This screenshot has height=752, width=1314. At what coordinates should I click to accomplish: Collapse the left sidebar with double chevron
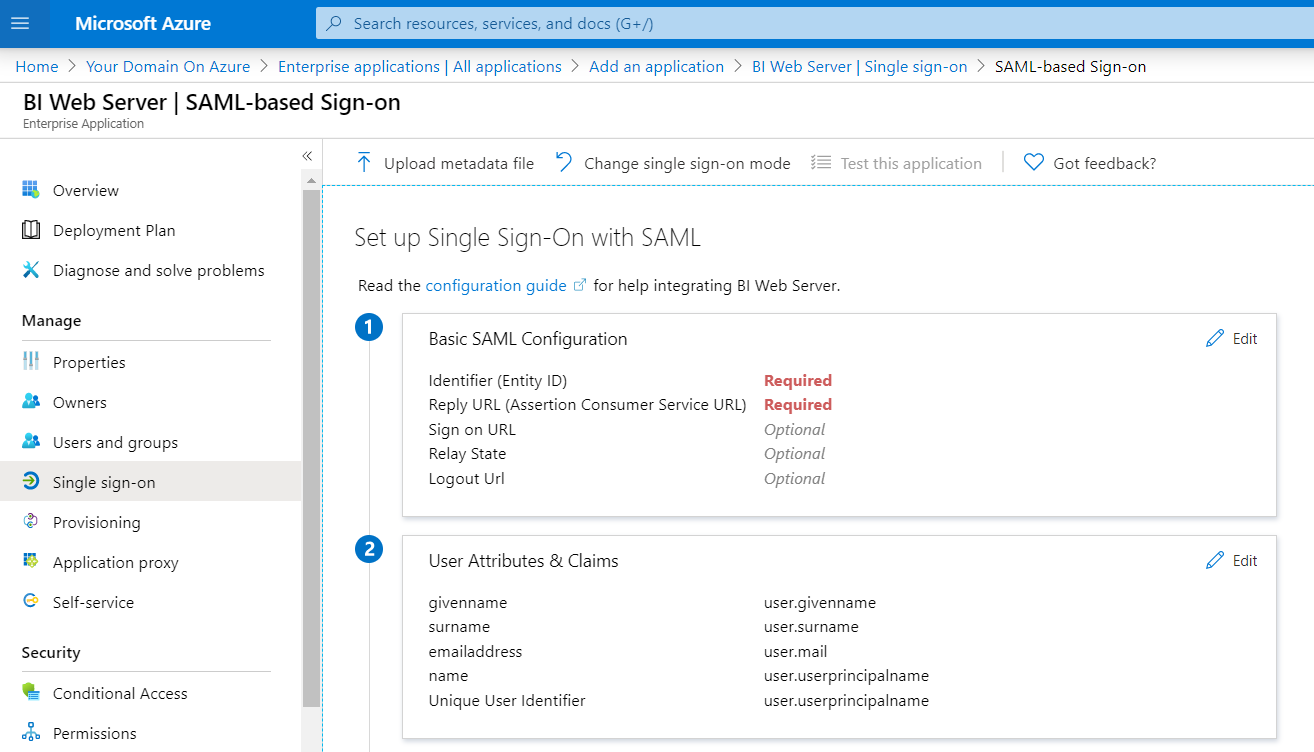(307, 156)
